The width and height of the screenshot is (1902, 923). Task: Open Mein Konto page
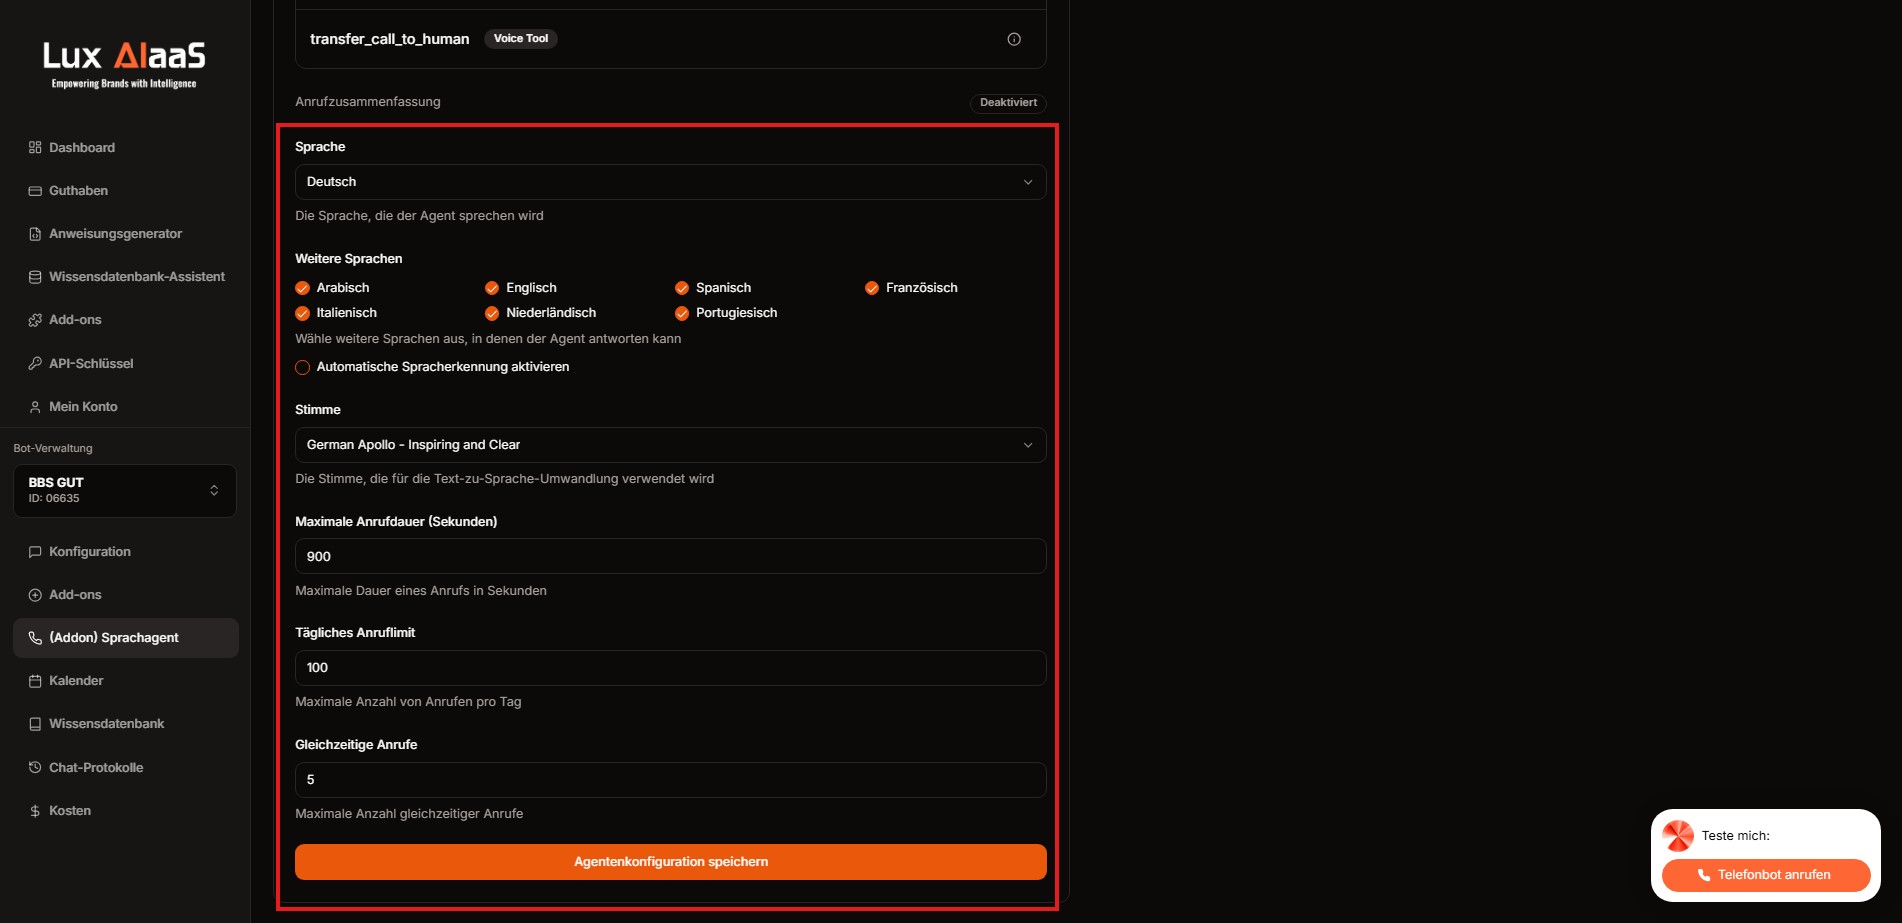(x=125, y=407)
